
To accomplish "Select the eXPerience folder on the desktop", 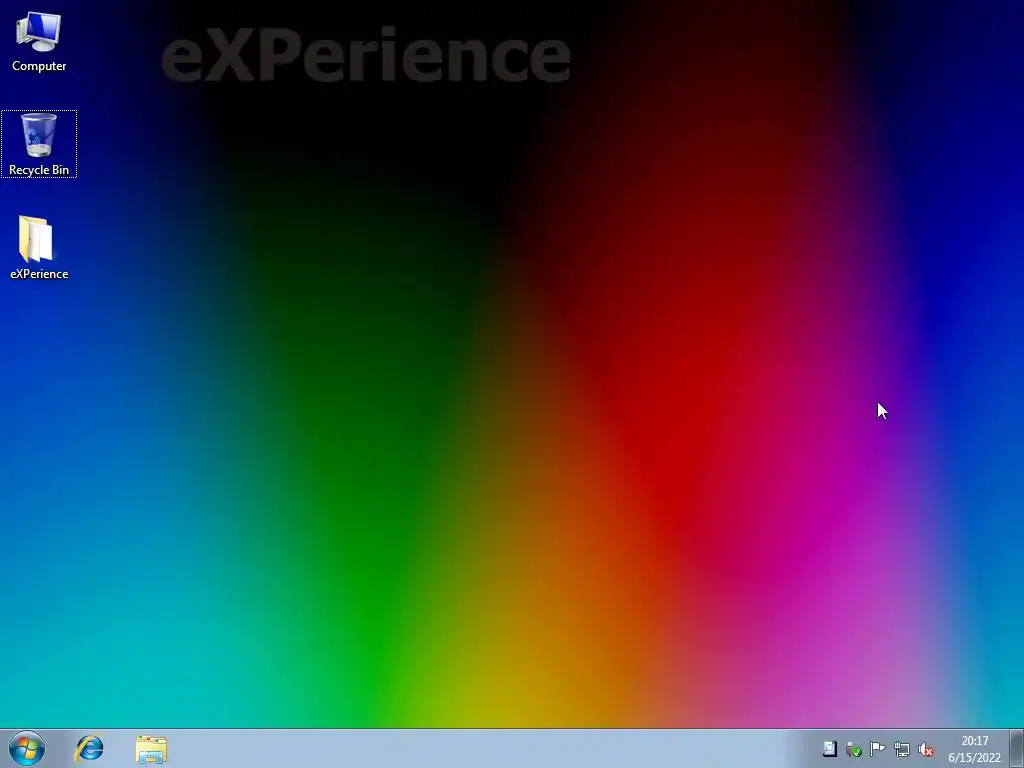I will [39, 248].
